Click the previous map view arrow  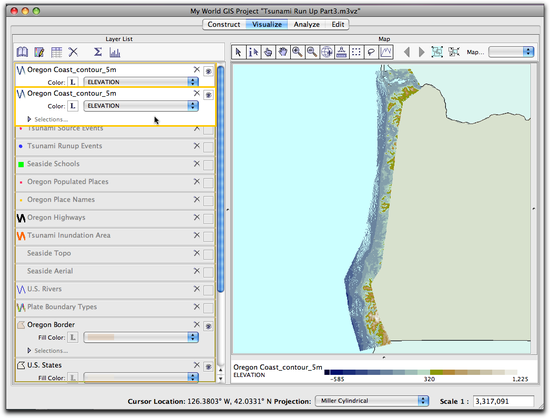pyautogui.click(x=407, y=52)
